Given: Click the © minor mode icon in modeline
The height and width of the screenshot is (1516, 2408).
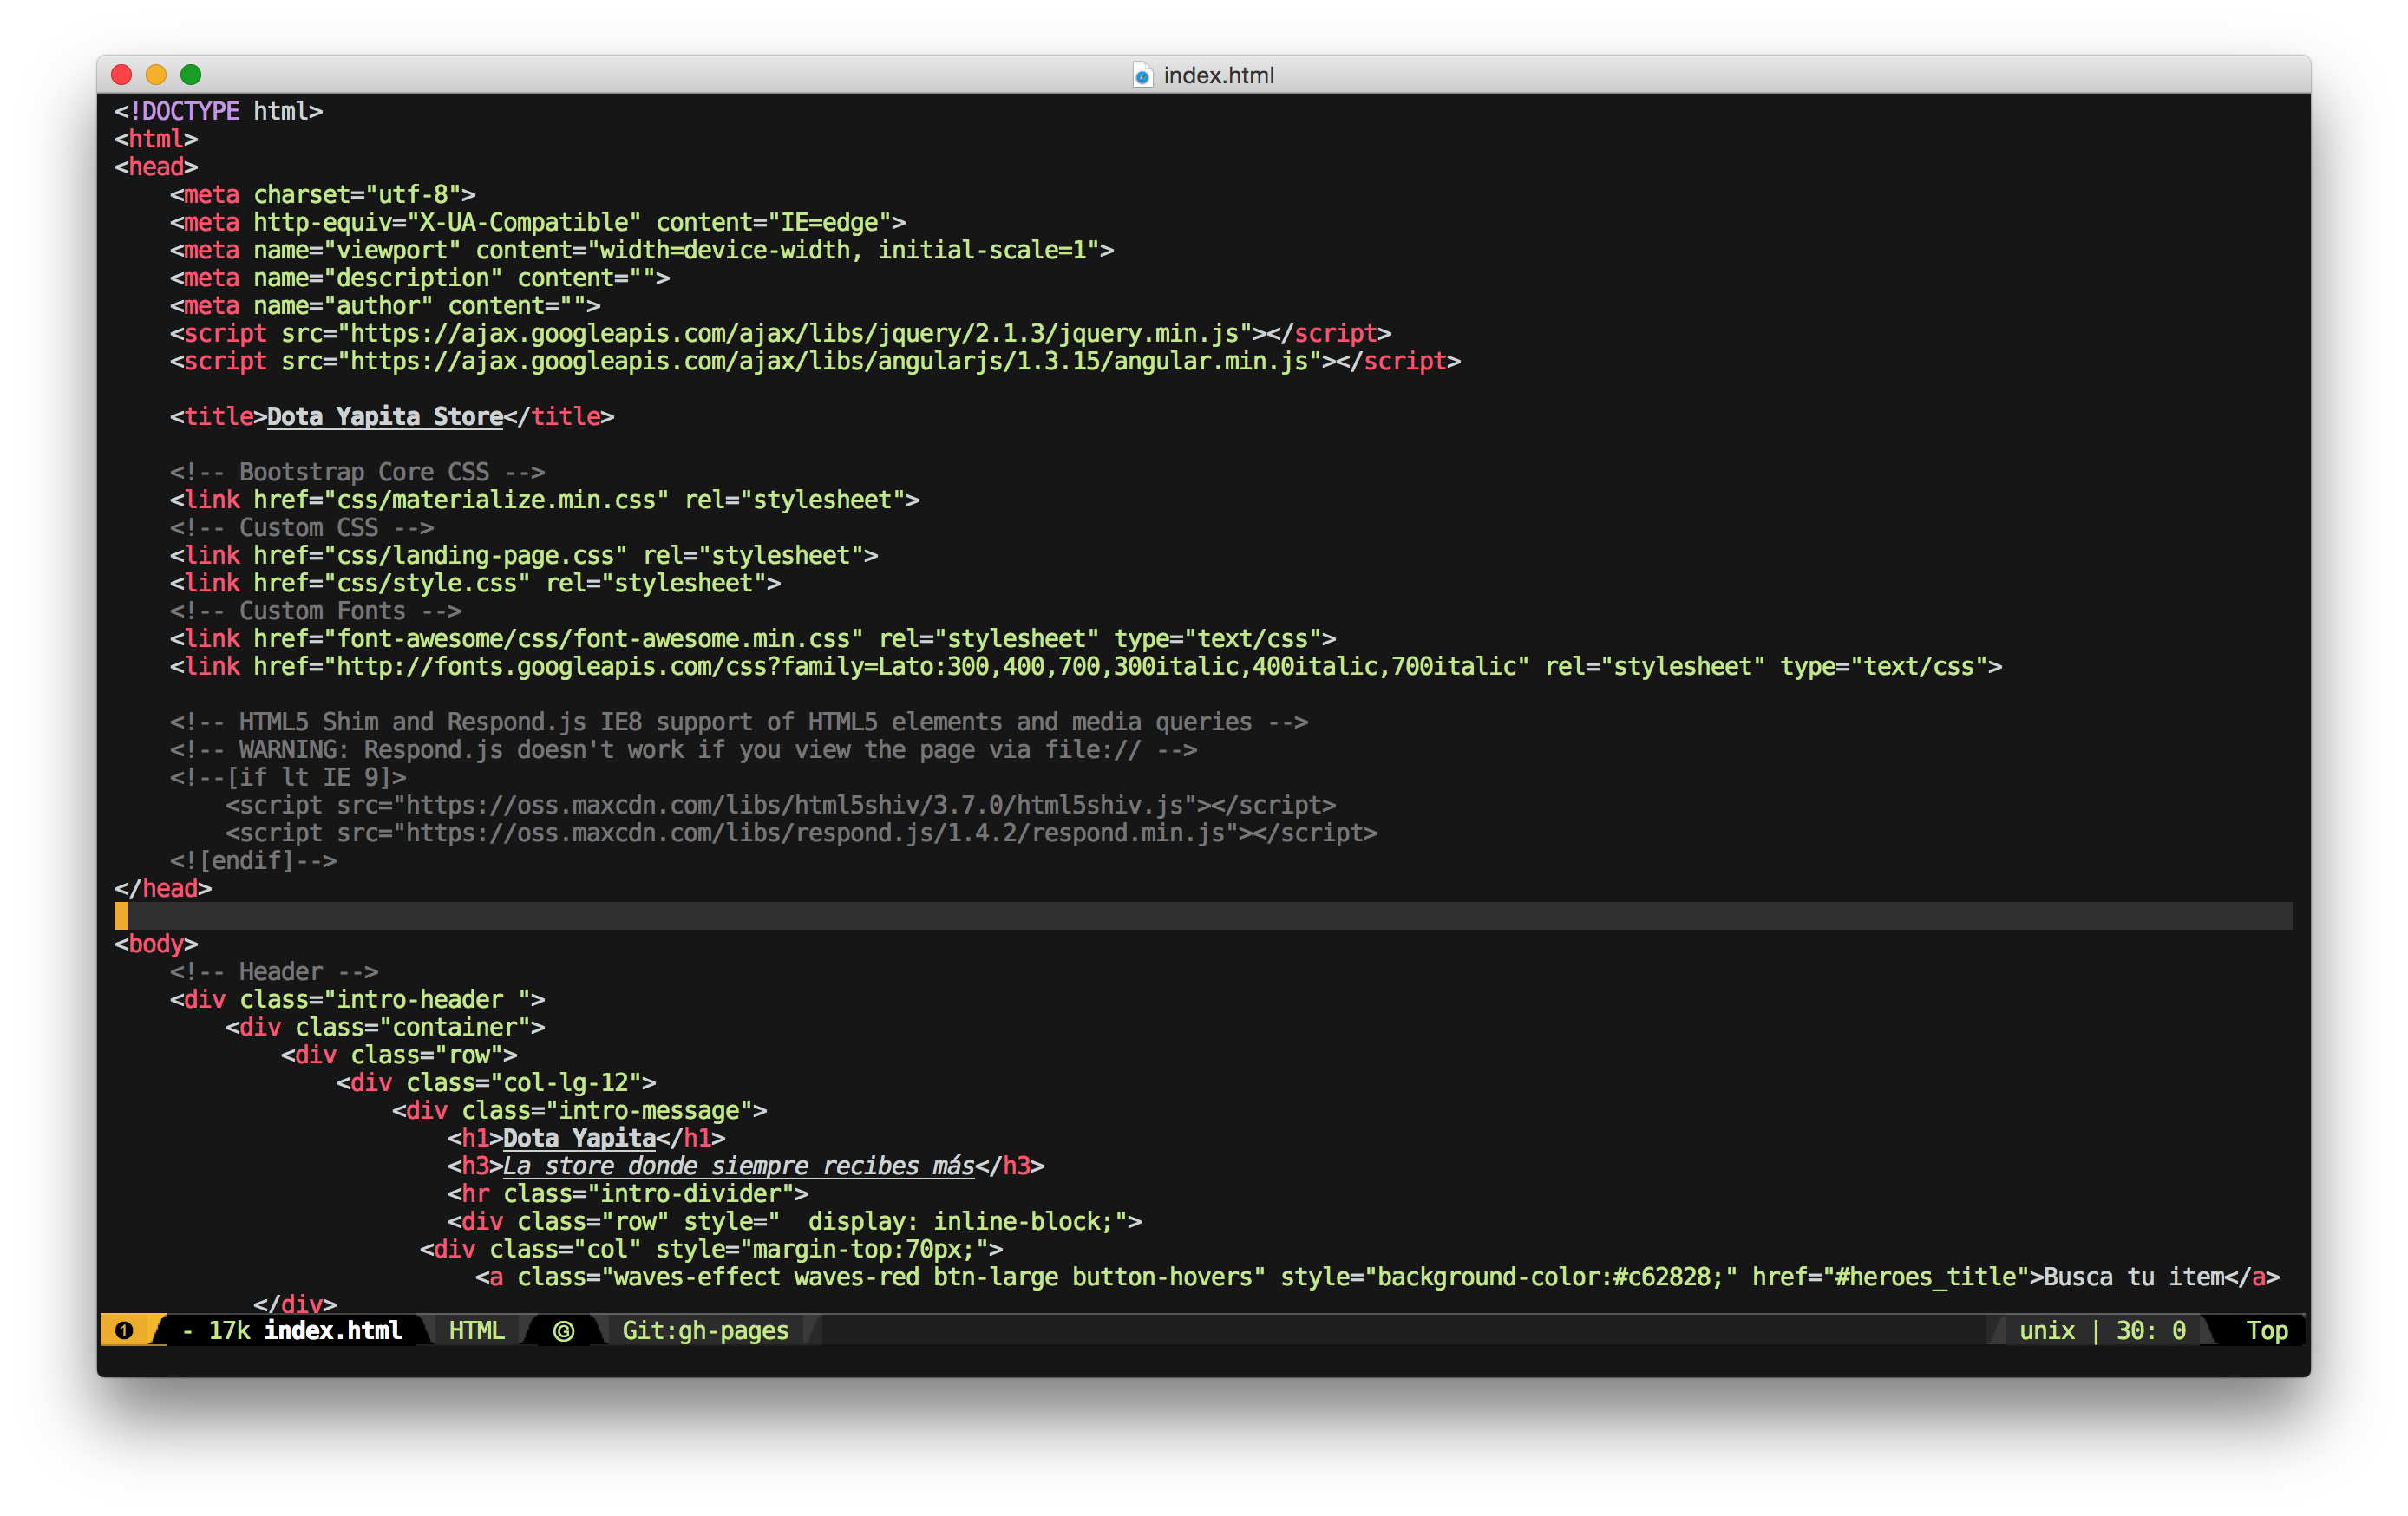Looking at the screenshot, I should pyautogui.click(x=563, y=1331).
